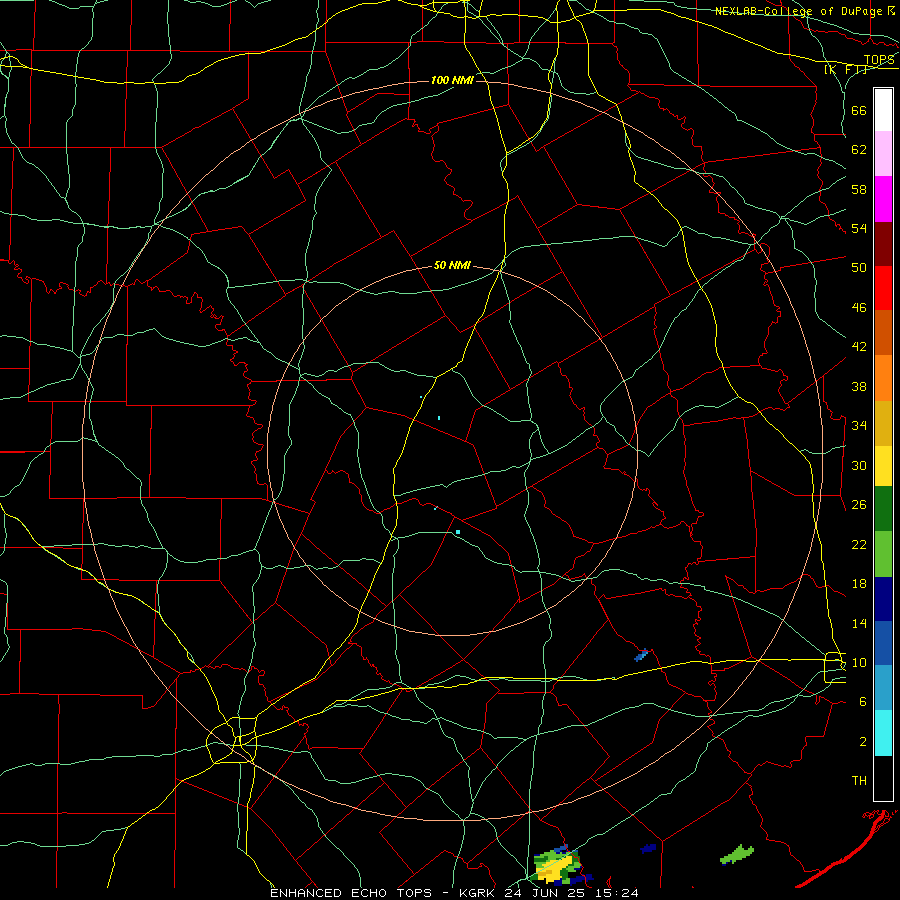
Task: Click the legend value '58'
Action: [x=859, y=189]
